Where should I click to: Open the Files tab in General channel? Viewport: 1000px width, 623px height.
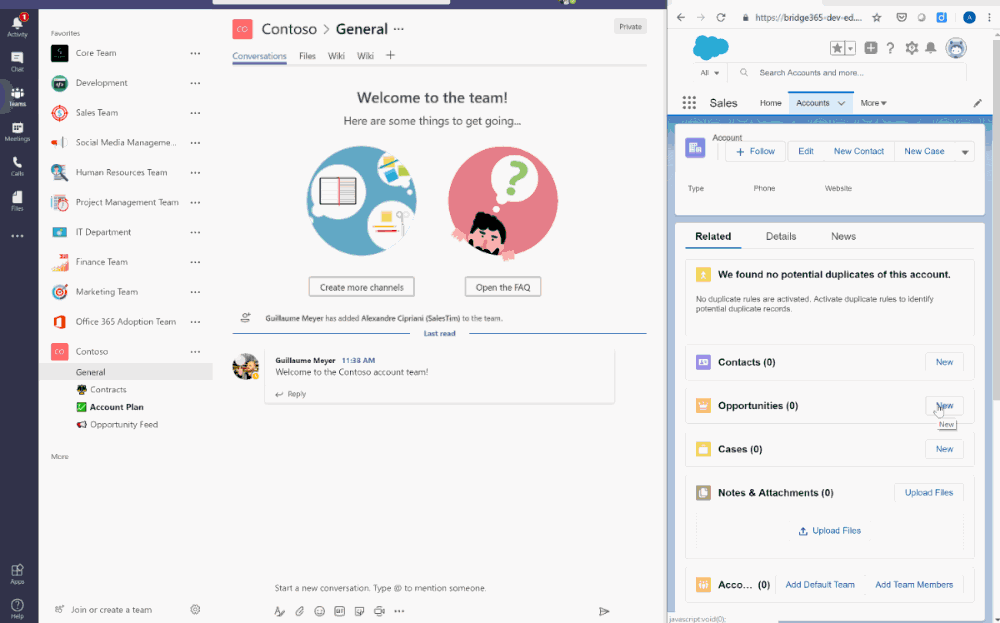[307, 56]
